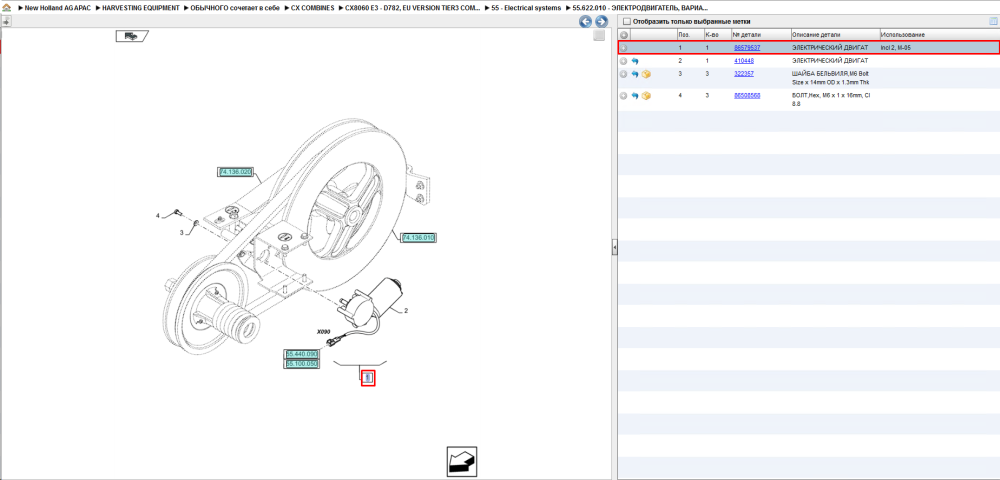Click the gray square button on diagram
Screen dimensions: 1000x480
click(x=598, y=36)
